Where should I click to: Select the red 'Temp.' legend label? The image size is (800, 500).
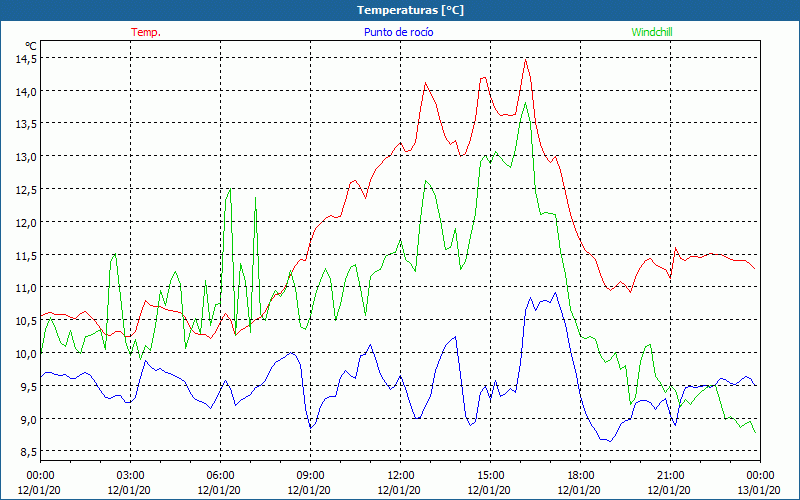(146, 32)
